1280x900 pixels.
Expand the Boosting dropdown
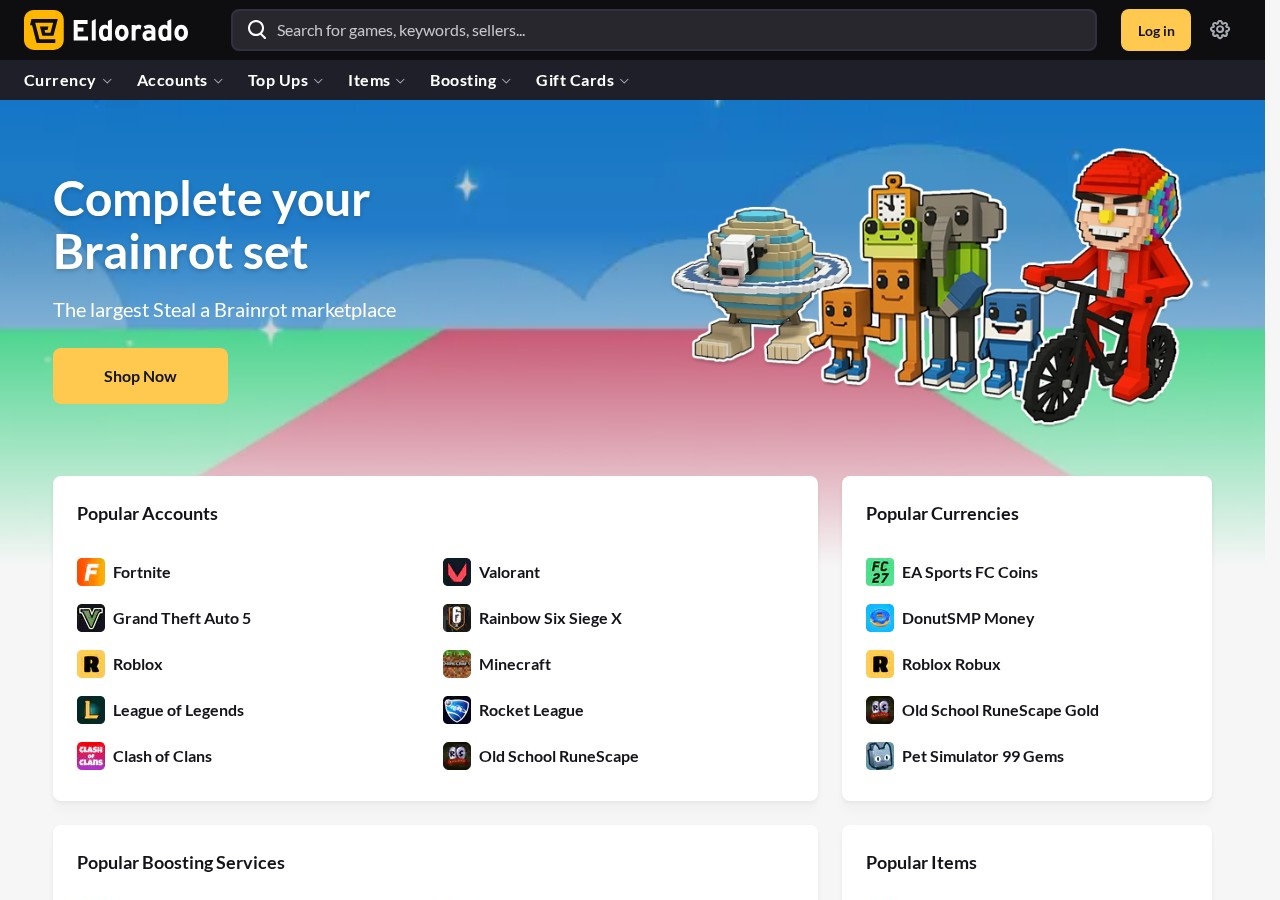pos(471,80)
